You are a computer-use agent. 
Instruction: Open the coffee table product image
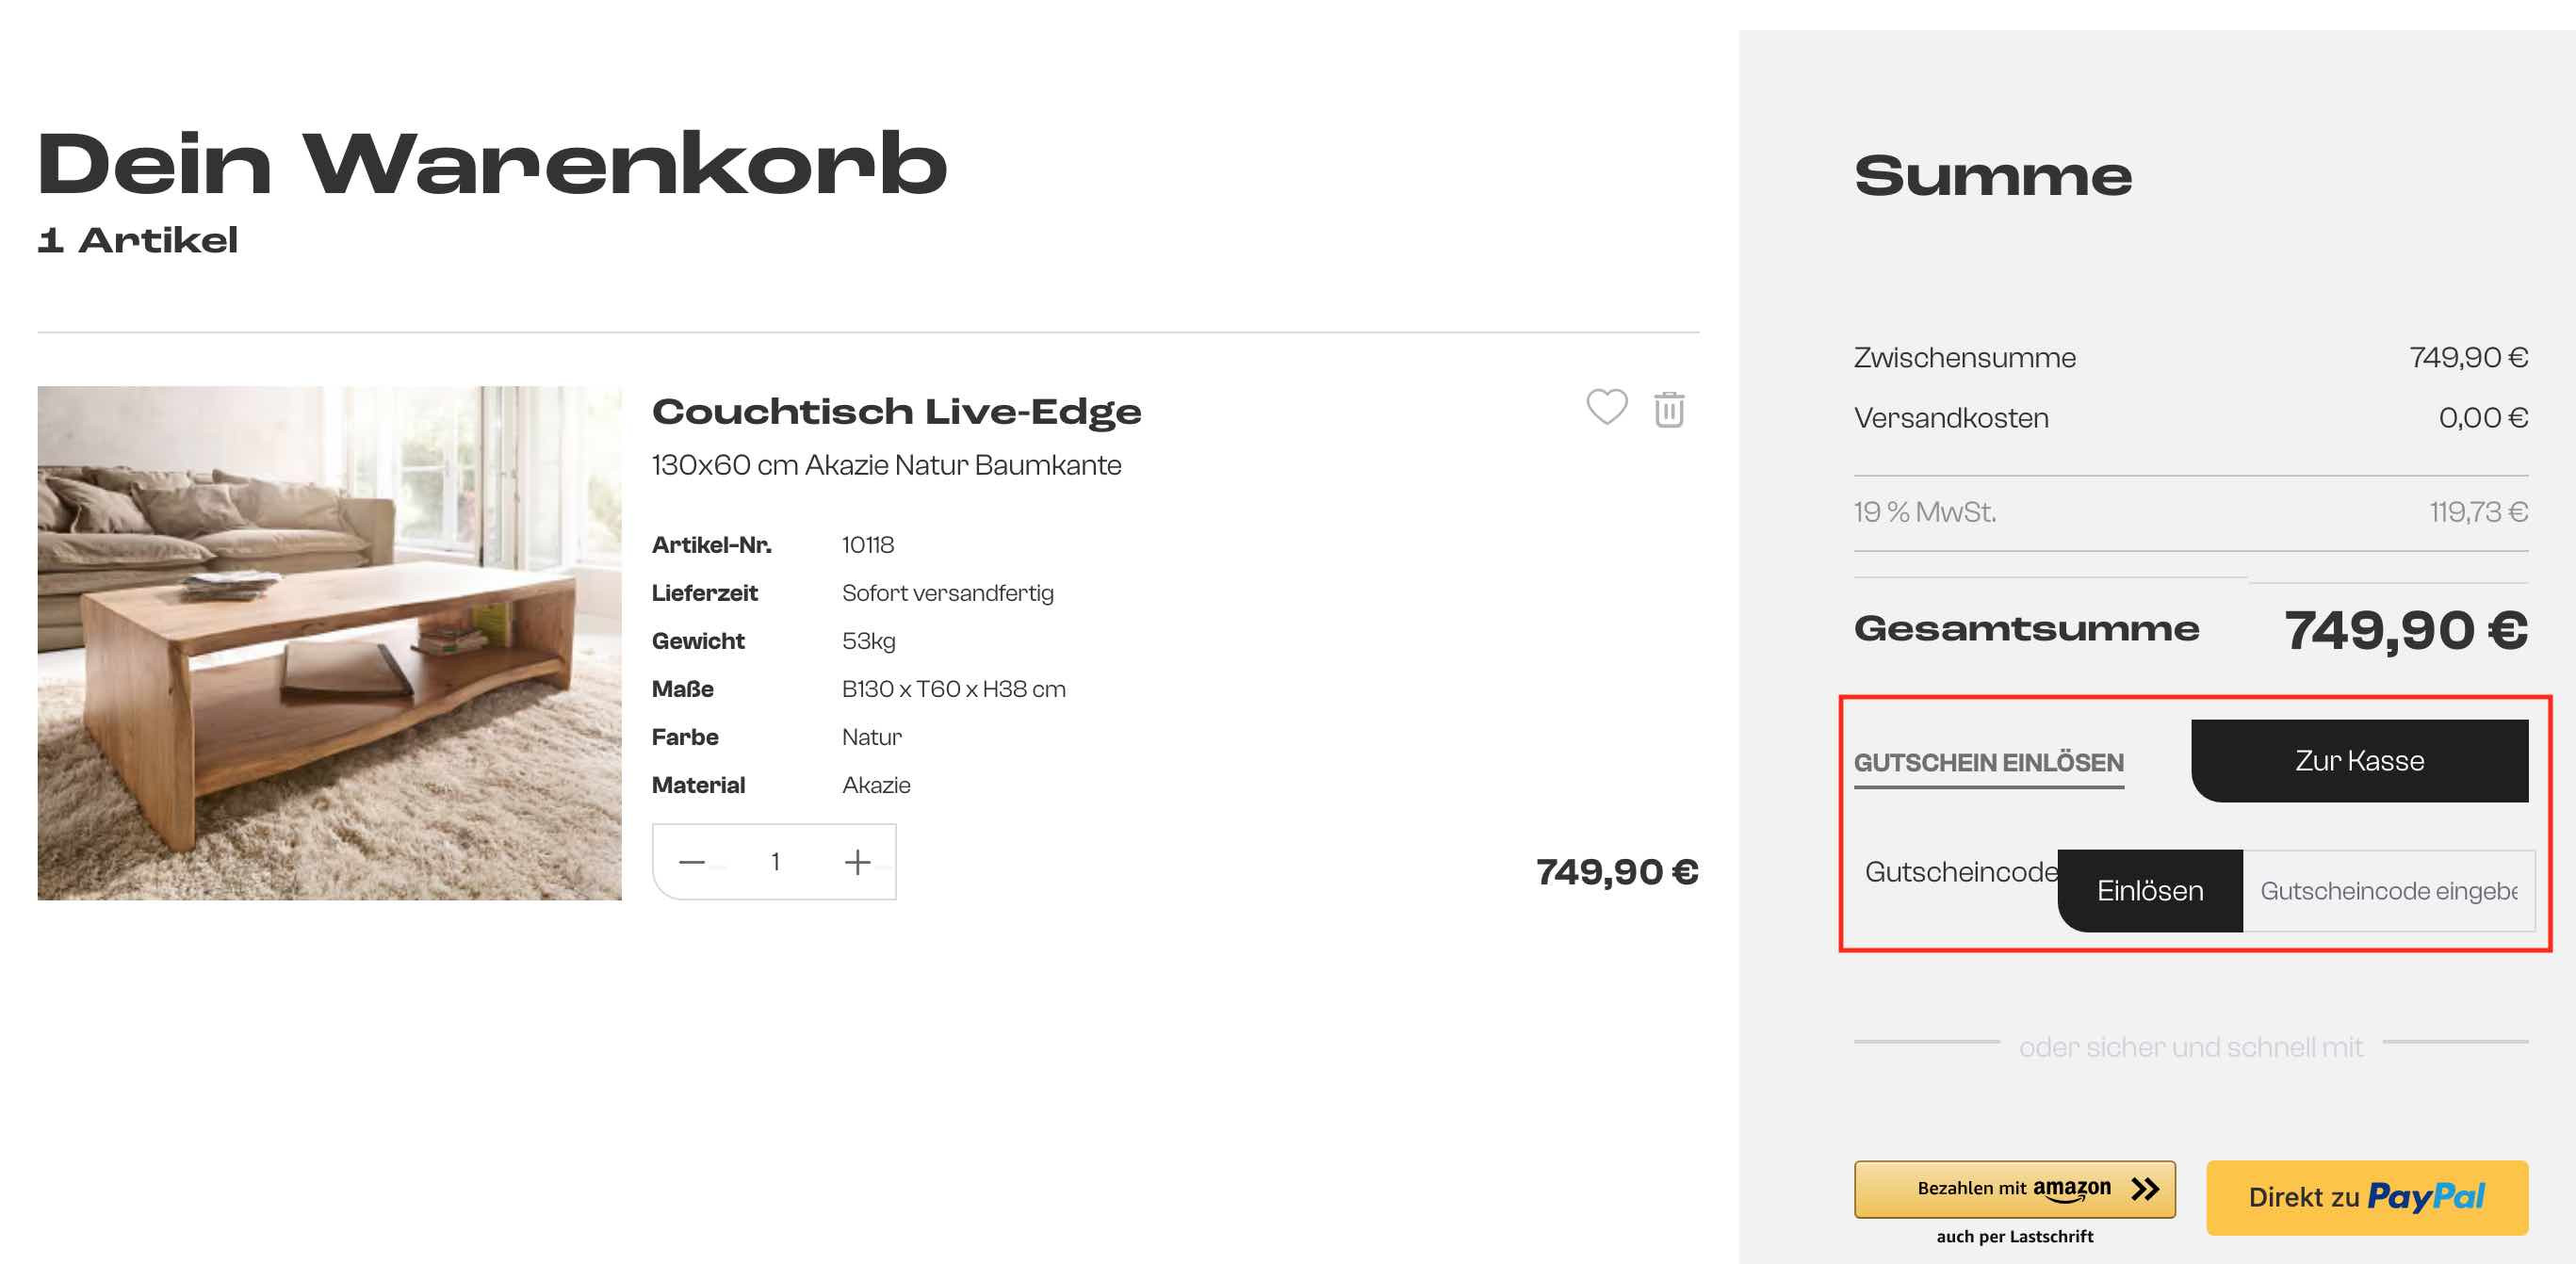(329, 643)
